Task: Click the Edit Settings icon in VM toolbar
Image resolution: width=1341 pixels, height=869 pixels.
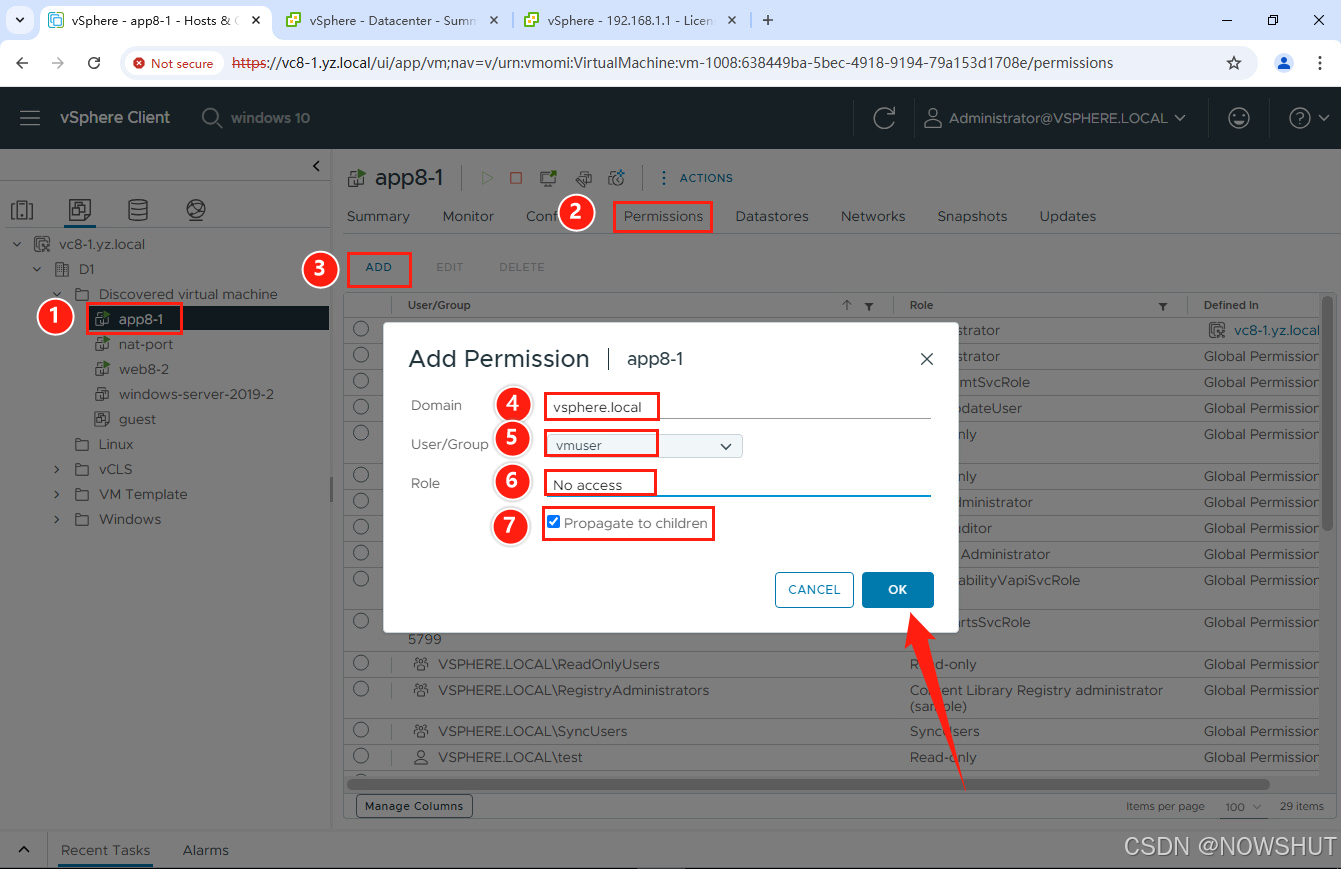Action: click(584, 178)
